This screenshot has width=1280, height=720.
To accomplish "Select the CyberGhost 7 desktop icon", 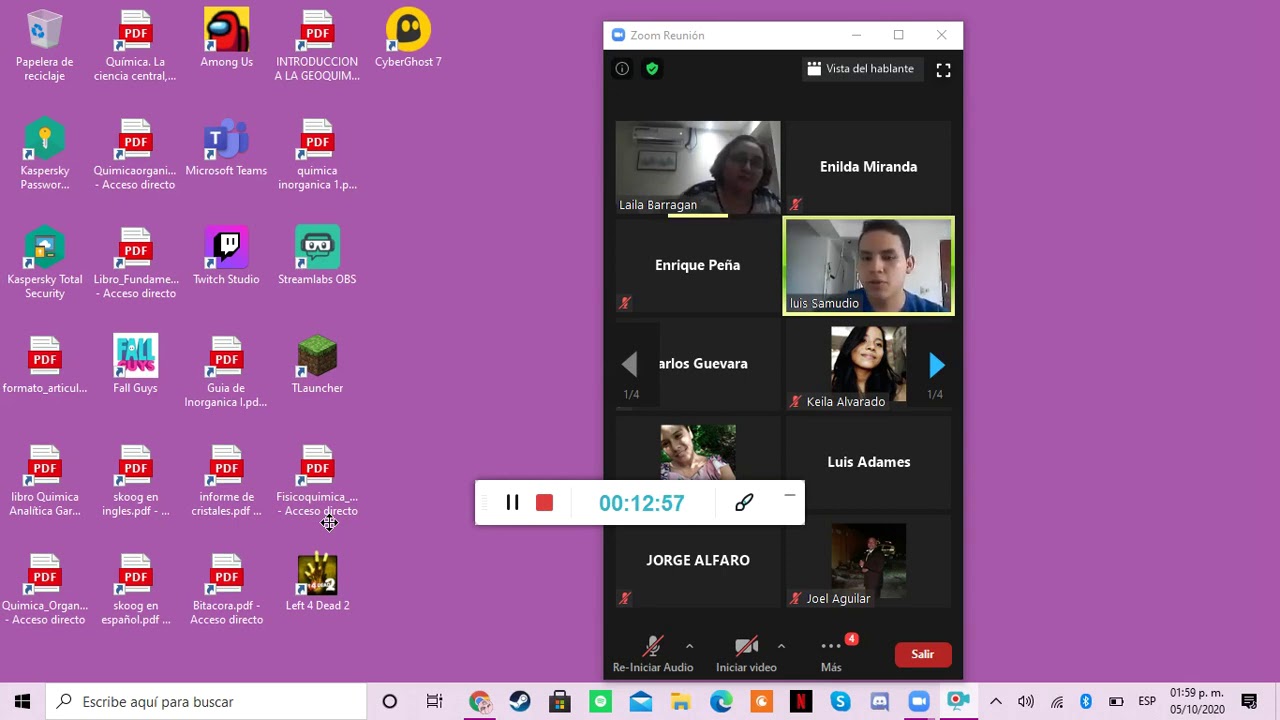I will pyautogui.click(x=408, y=39).
